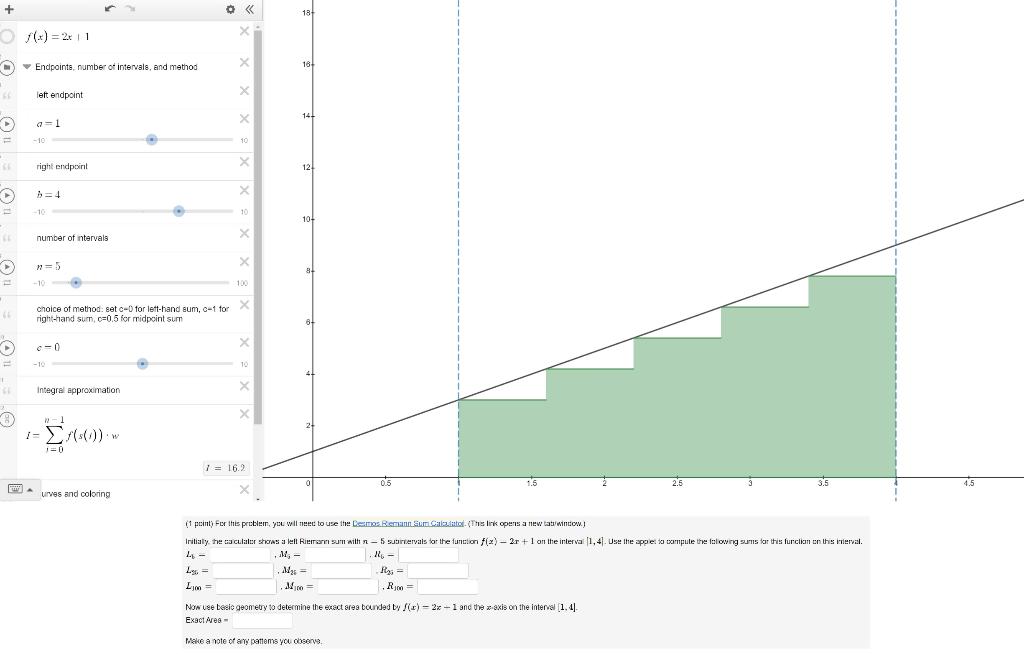Click the slider handle for c

point(142,363)
